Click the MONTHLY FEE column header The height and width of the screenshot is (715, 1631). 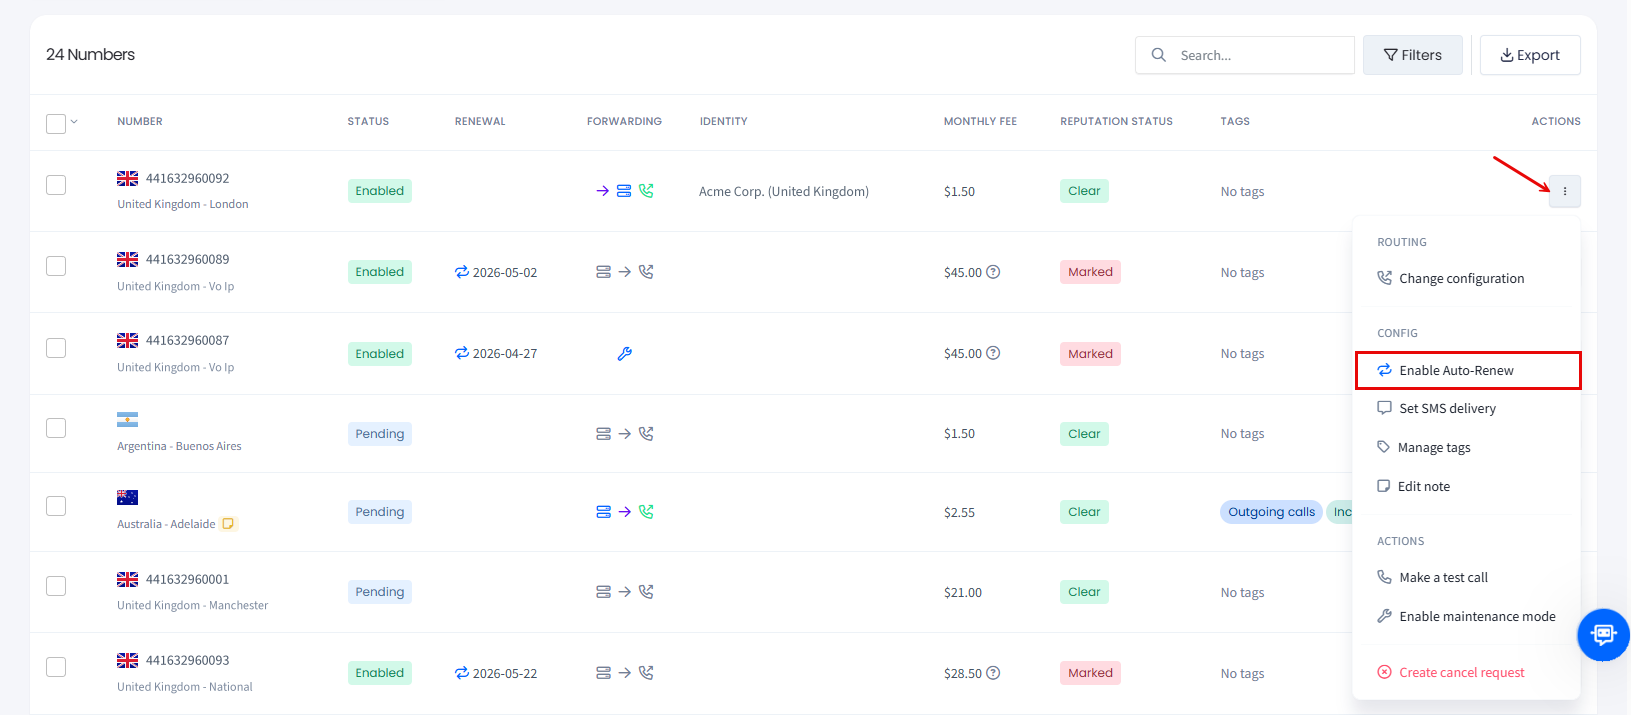point(980,121)
